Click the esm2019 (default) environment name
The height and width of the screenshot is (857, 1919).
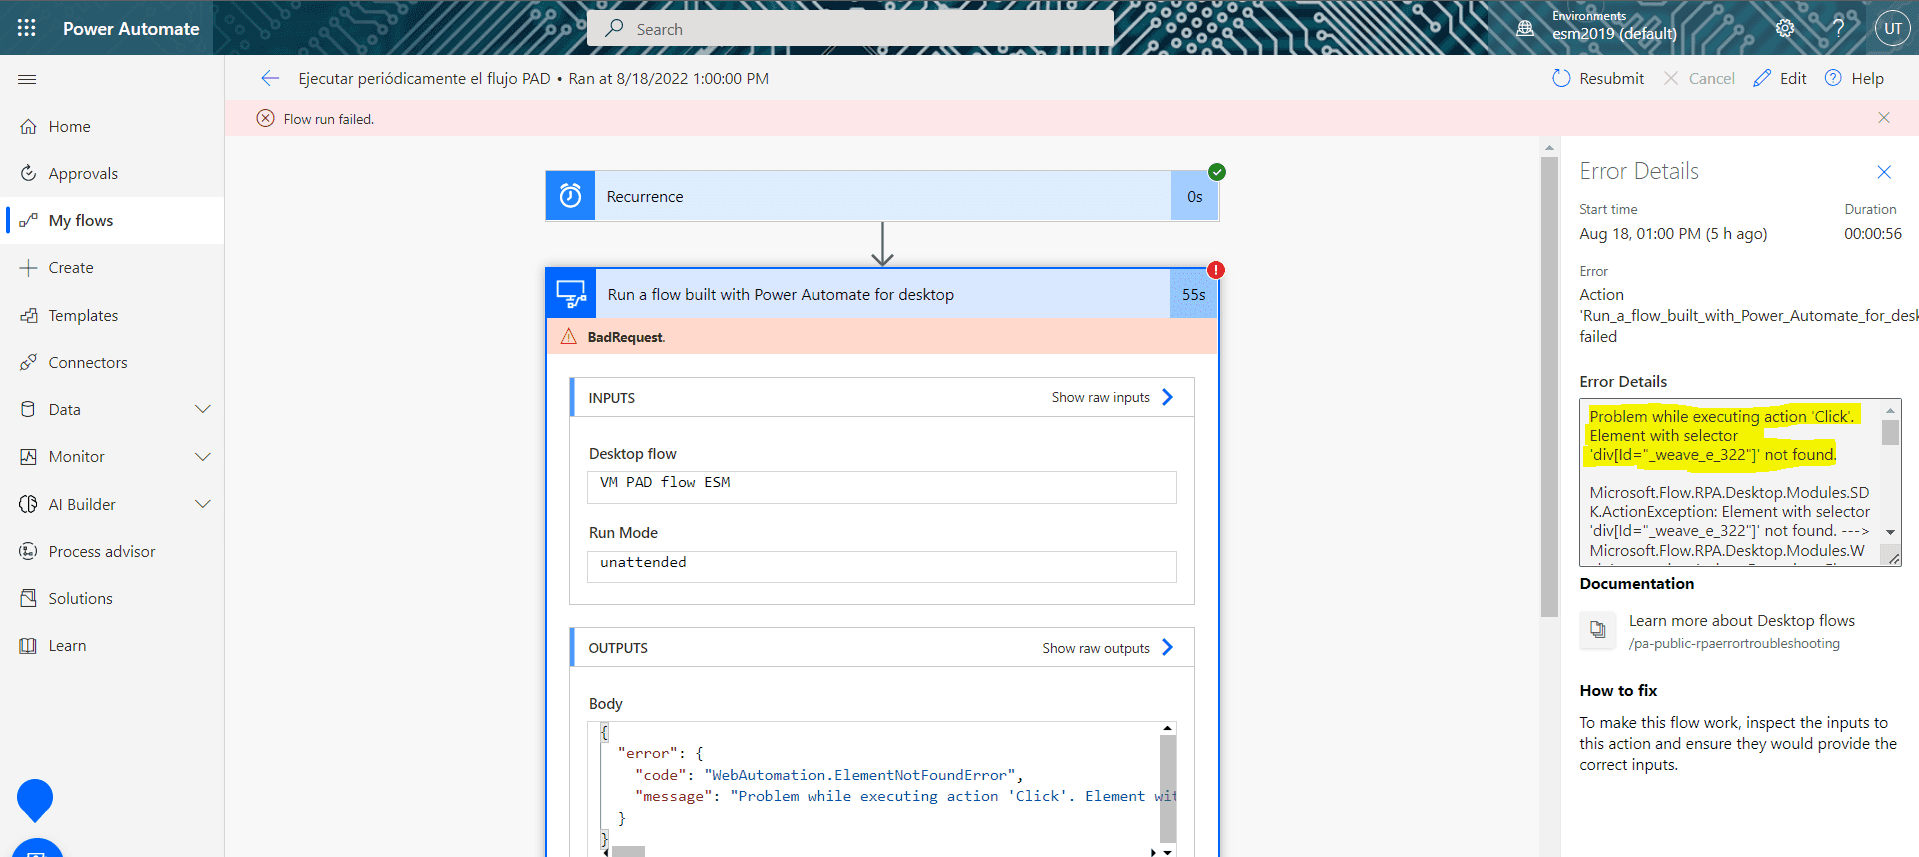1614,34
